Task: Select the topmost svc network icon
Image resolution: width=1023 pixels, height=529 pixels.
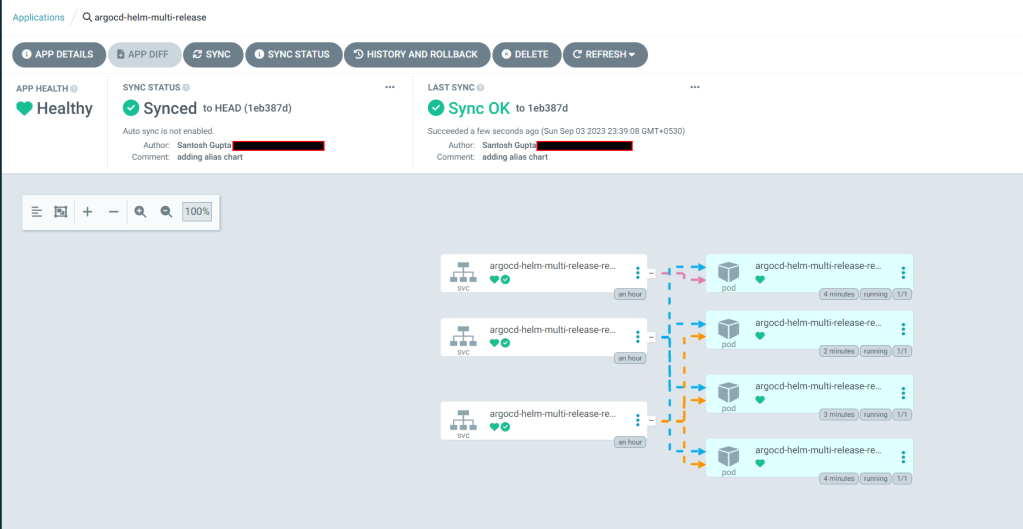Action: point(463,271)
